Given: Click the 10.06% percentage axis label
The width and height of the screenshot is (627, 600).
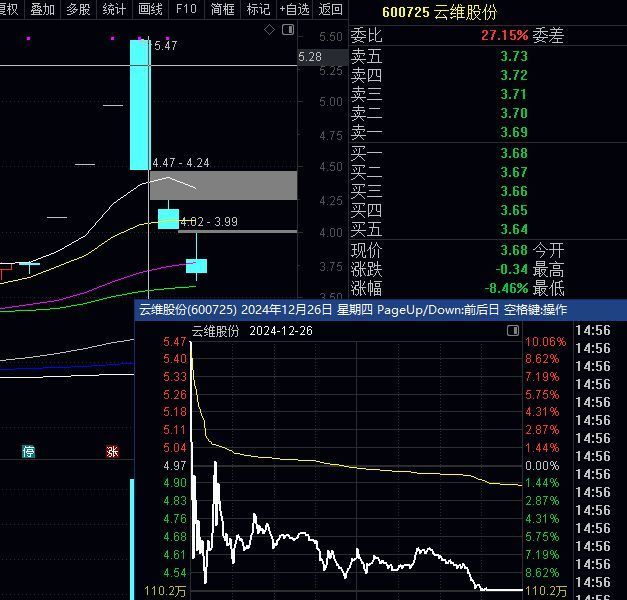Looking at the screenshot, I should [545, 342].
